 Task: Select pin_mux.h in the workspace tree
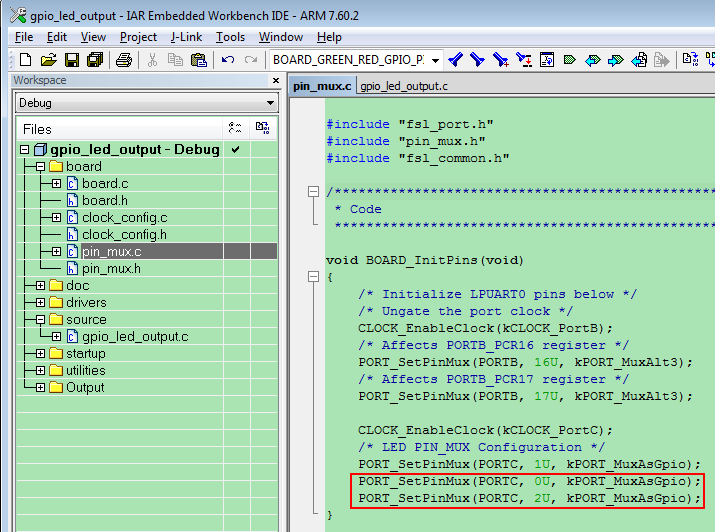tap(111, 269)
